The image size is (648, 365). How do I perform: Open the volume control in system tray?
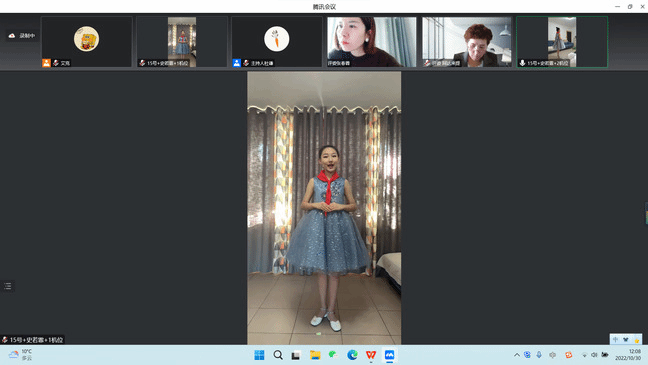point(594,355)
